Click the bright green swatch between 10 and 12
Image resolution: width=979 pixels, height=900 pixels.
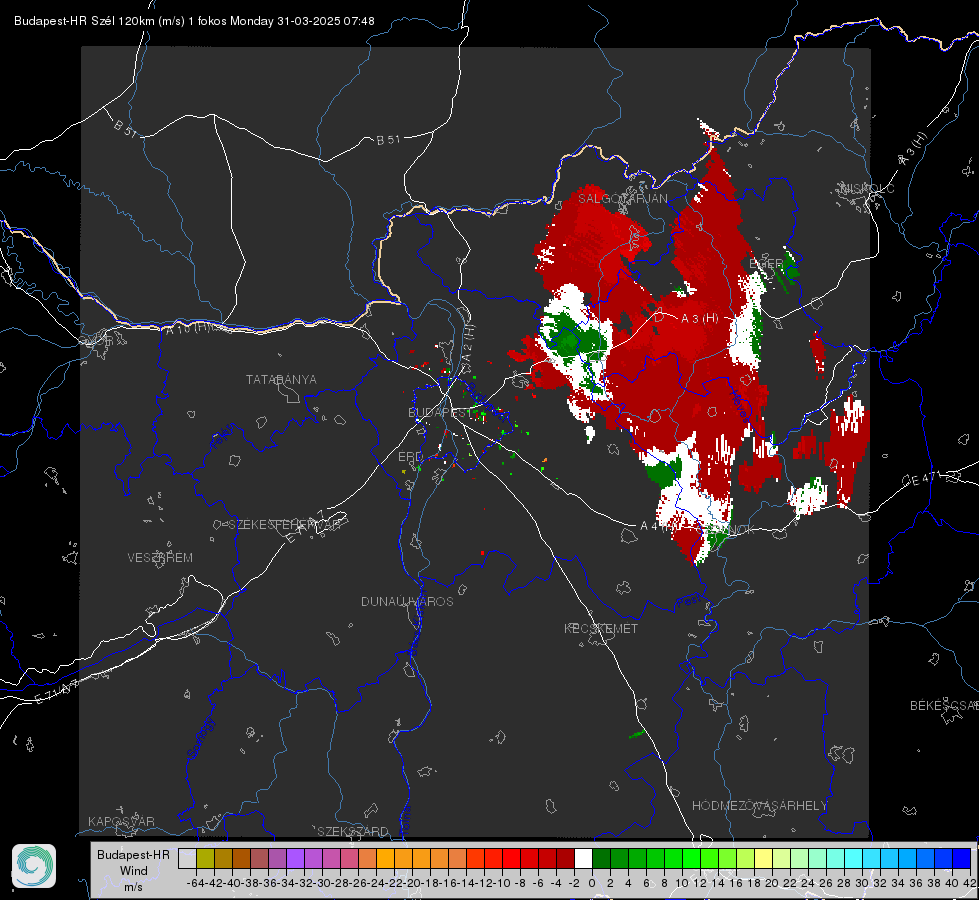[691, 859]
